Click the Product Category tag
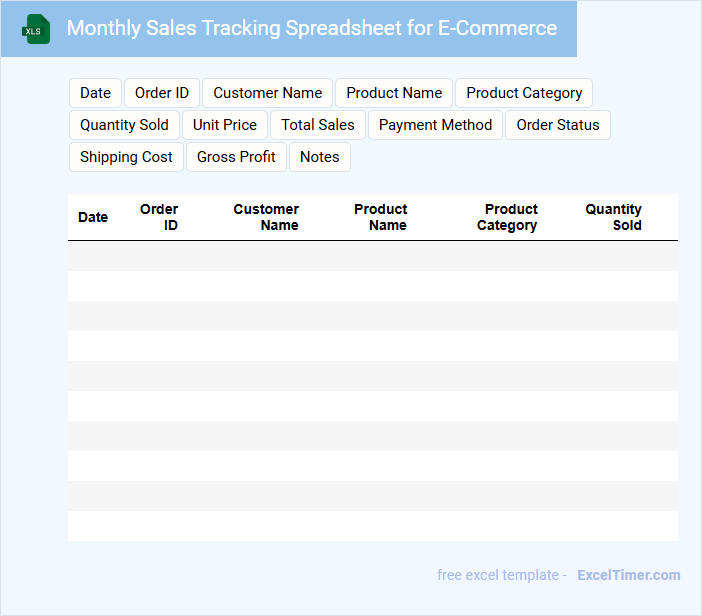This screenshot has width=702, height=616. pos(524,93)
